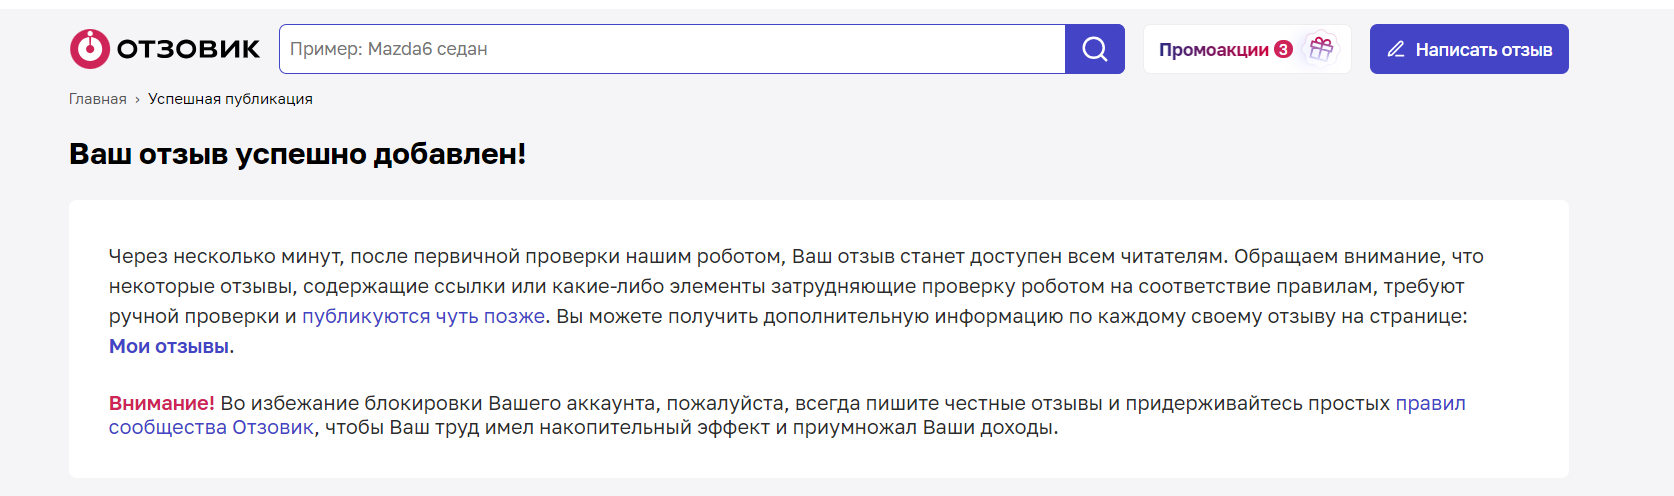The height and width of the screenshot is (496, 1674).
Task: Open the Промоакции promotions link
Action: [x=1213, y=50]
